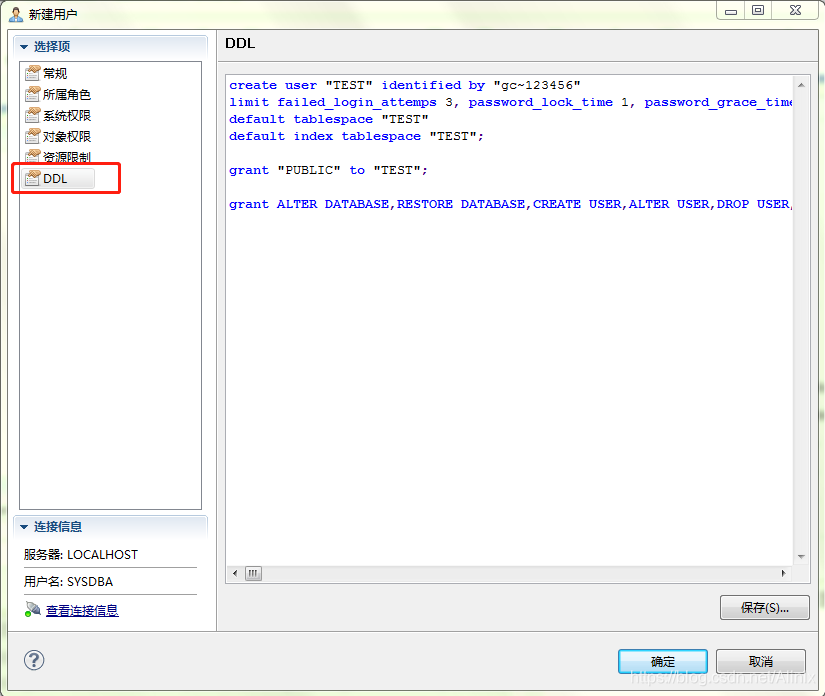Select the 对象权限 page
Screen dimensions: 825x696
[67, 136]
